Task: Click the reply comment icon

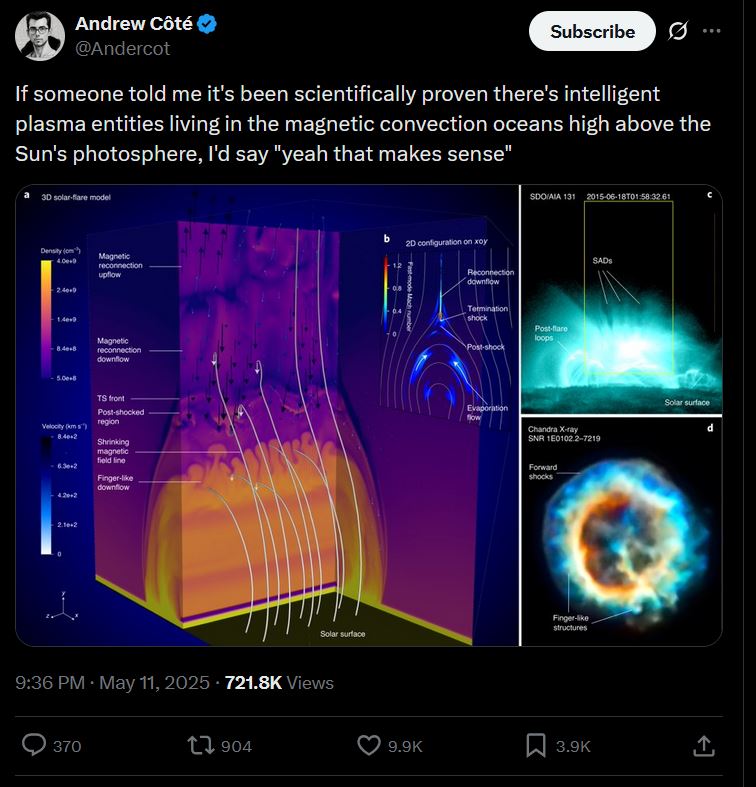Action: [35, 745]
